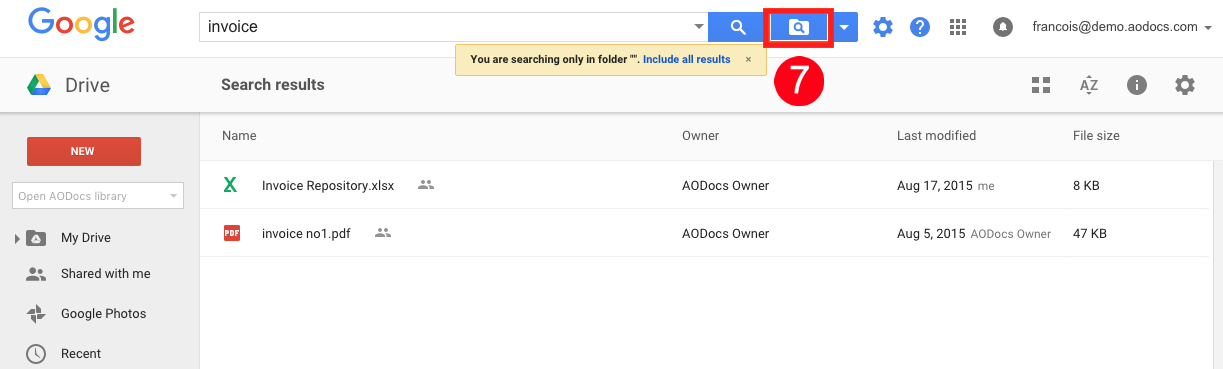Viewport: 1223px width, 369px height.
Task: Dismiss the folder search notification
Action: click(748, 60)
